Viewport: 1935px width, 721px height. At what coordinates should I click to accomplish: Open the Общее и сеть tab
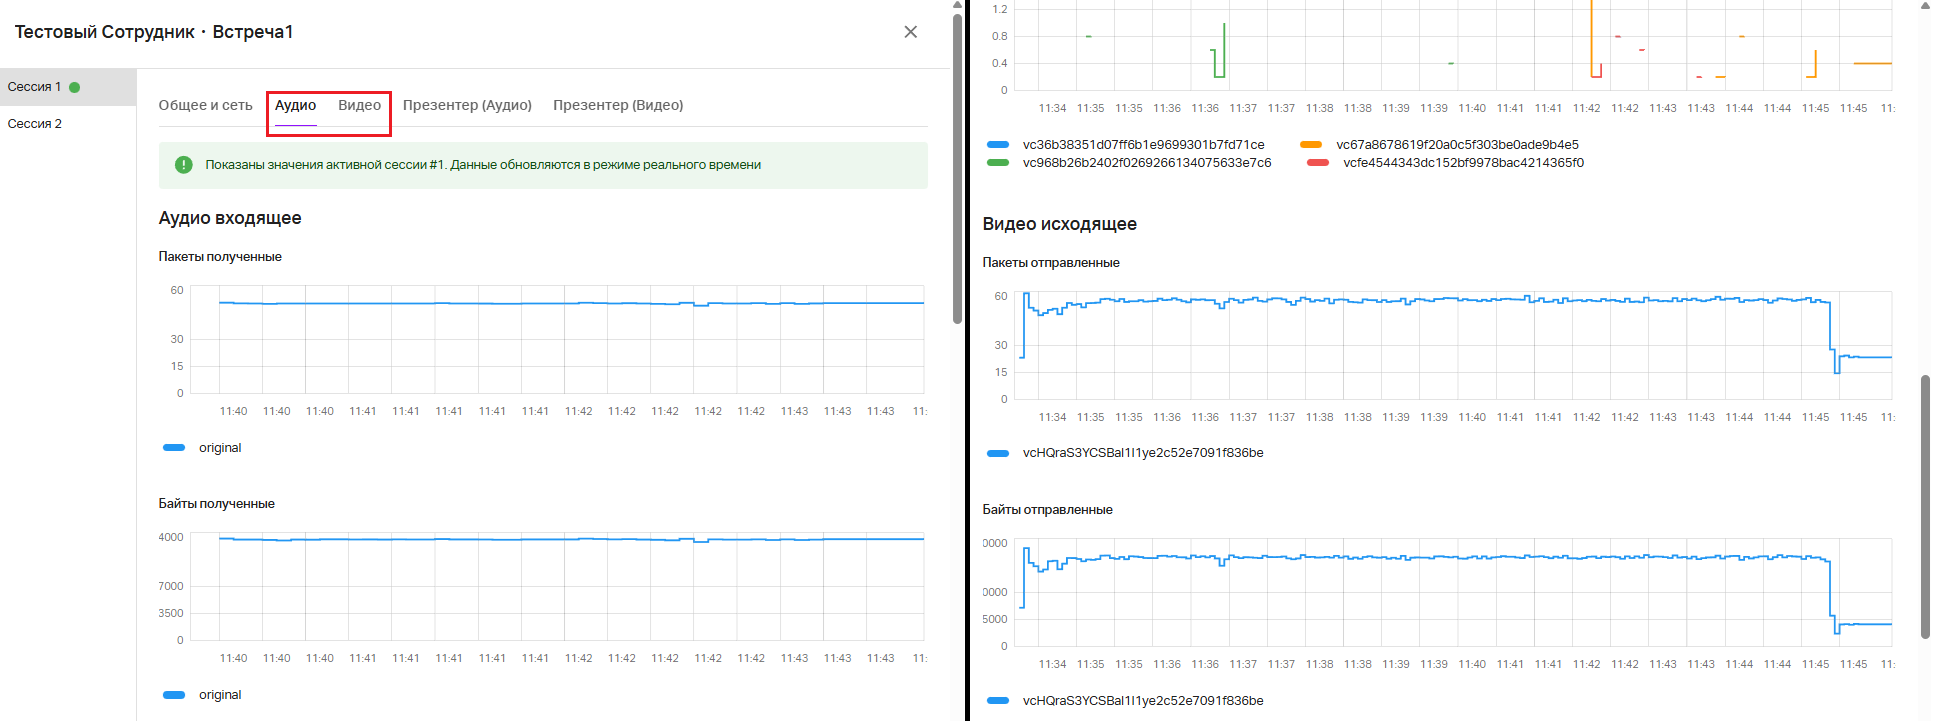(x=205, y=105)
